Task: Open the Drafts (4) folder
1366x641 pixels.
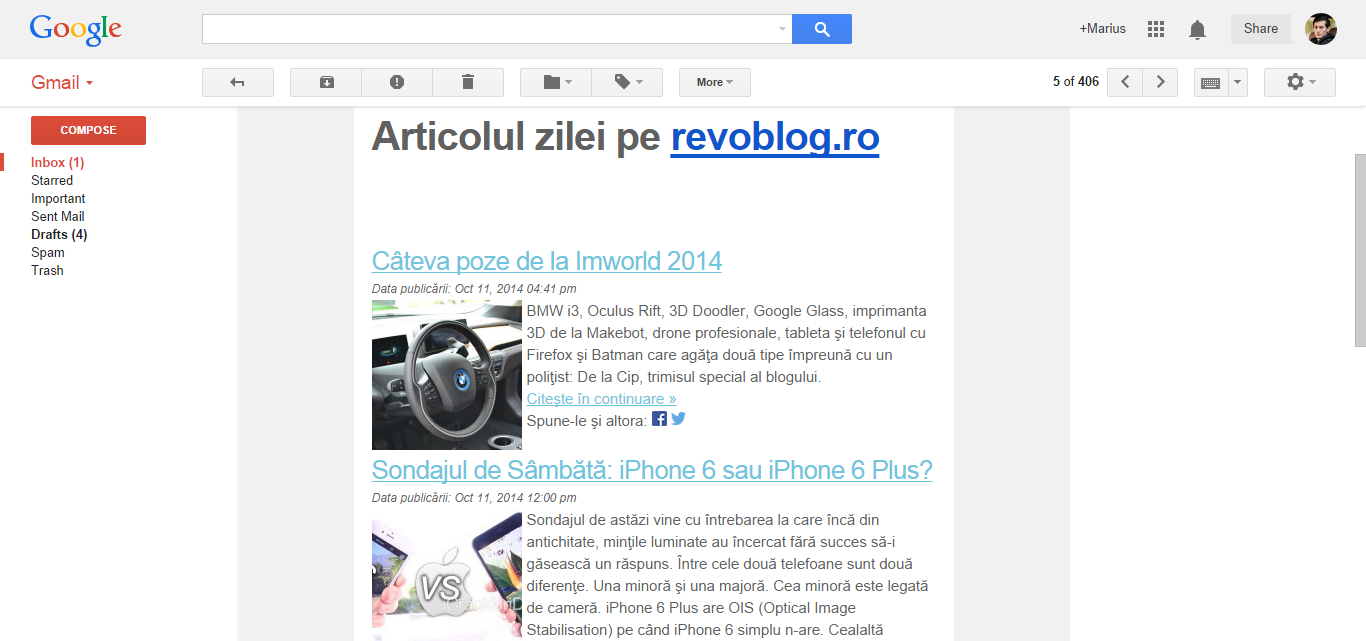Action: tap(59, 234)
